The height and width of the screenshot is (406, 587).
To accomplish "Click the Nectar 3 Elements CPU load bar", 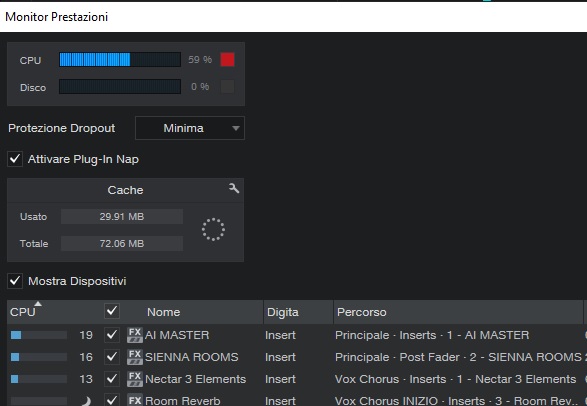I will [39, 379].
